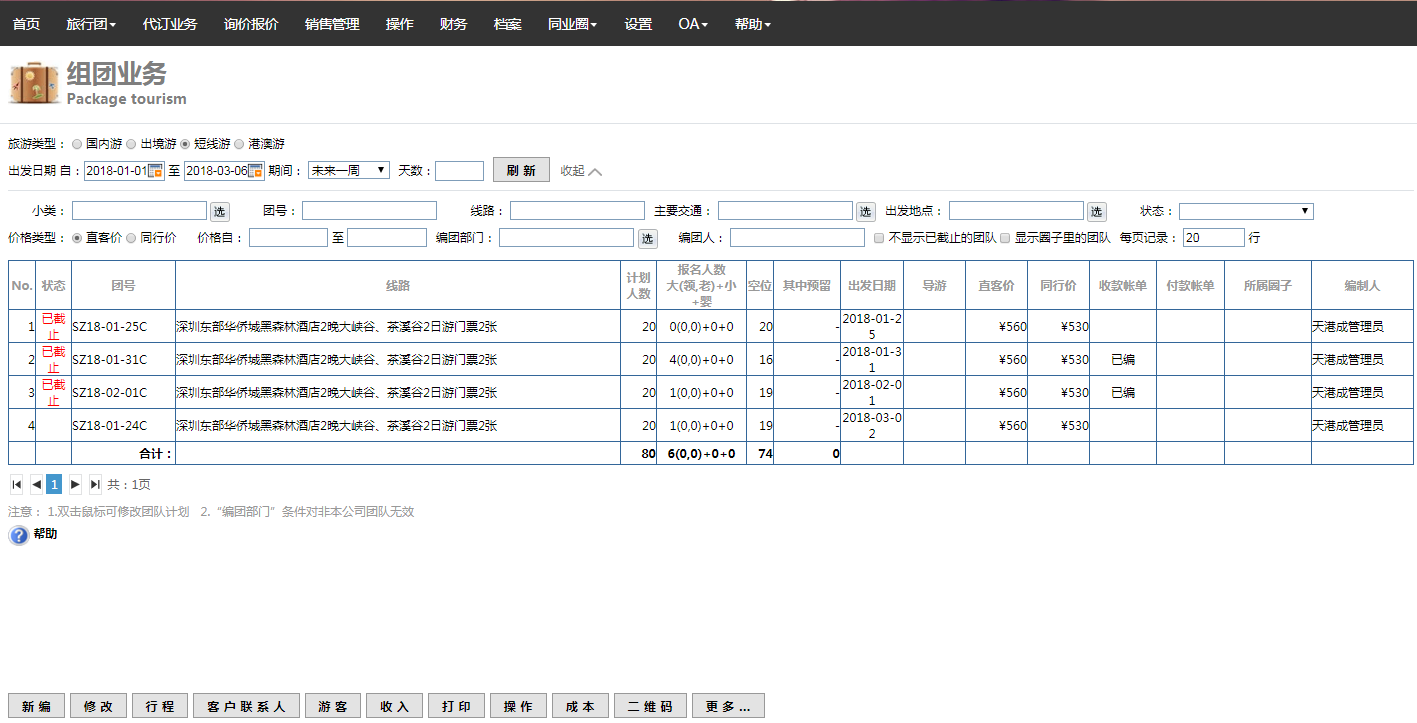Click the 刷新 refresh button
Screen dimensions: 1417x723
click(x=521, y=171)
